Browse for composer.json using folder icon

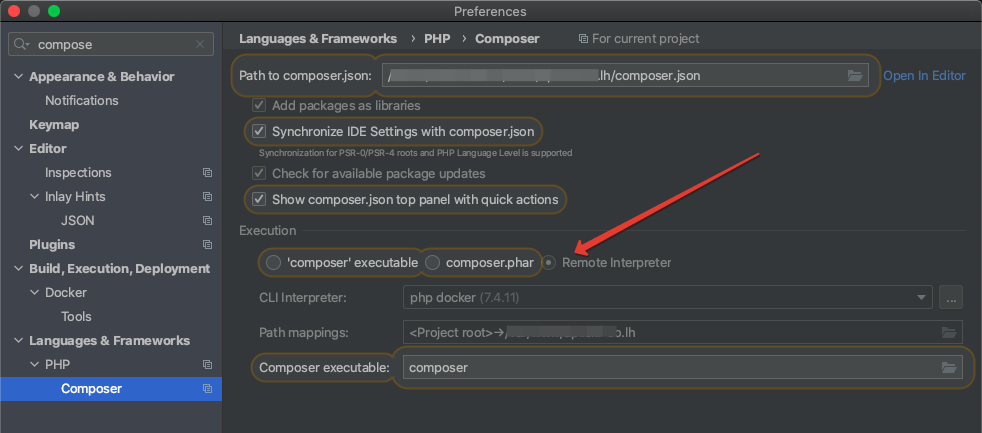tap(855, 76)
